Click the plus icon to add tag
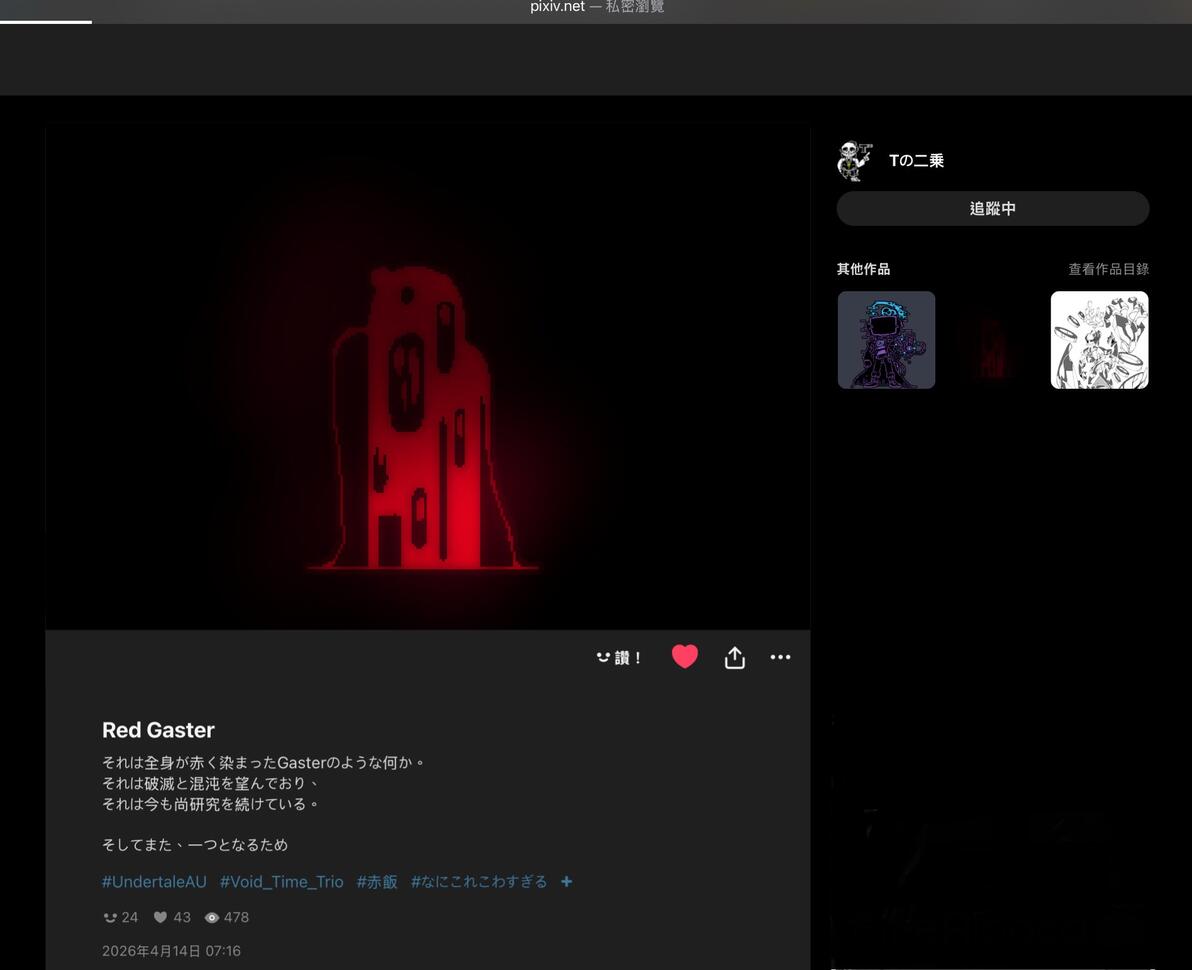This screenshot has width=1192, height=970. tap(566, 882)
